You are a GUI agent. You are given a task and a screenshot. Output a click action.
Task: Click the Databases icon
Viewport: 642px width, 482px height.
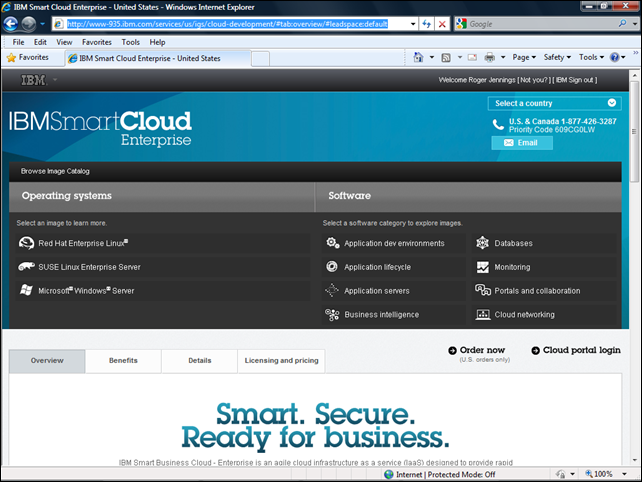click(482, 243)
